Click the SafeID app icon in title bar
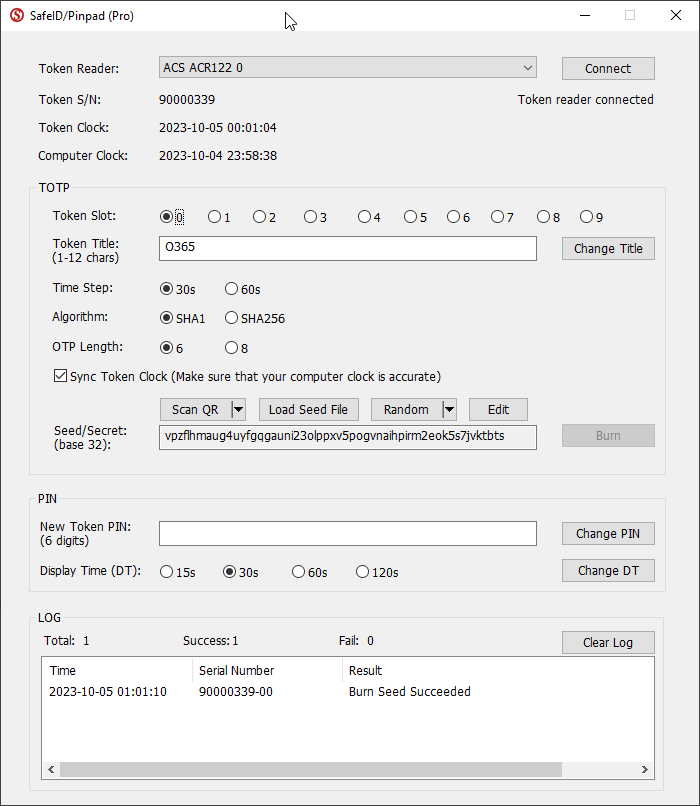Image resolution: width=700 pixels, height=806 pixels. click(16, 16)
